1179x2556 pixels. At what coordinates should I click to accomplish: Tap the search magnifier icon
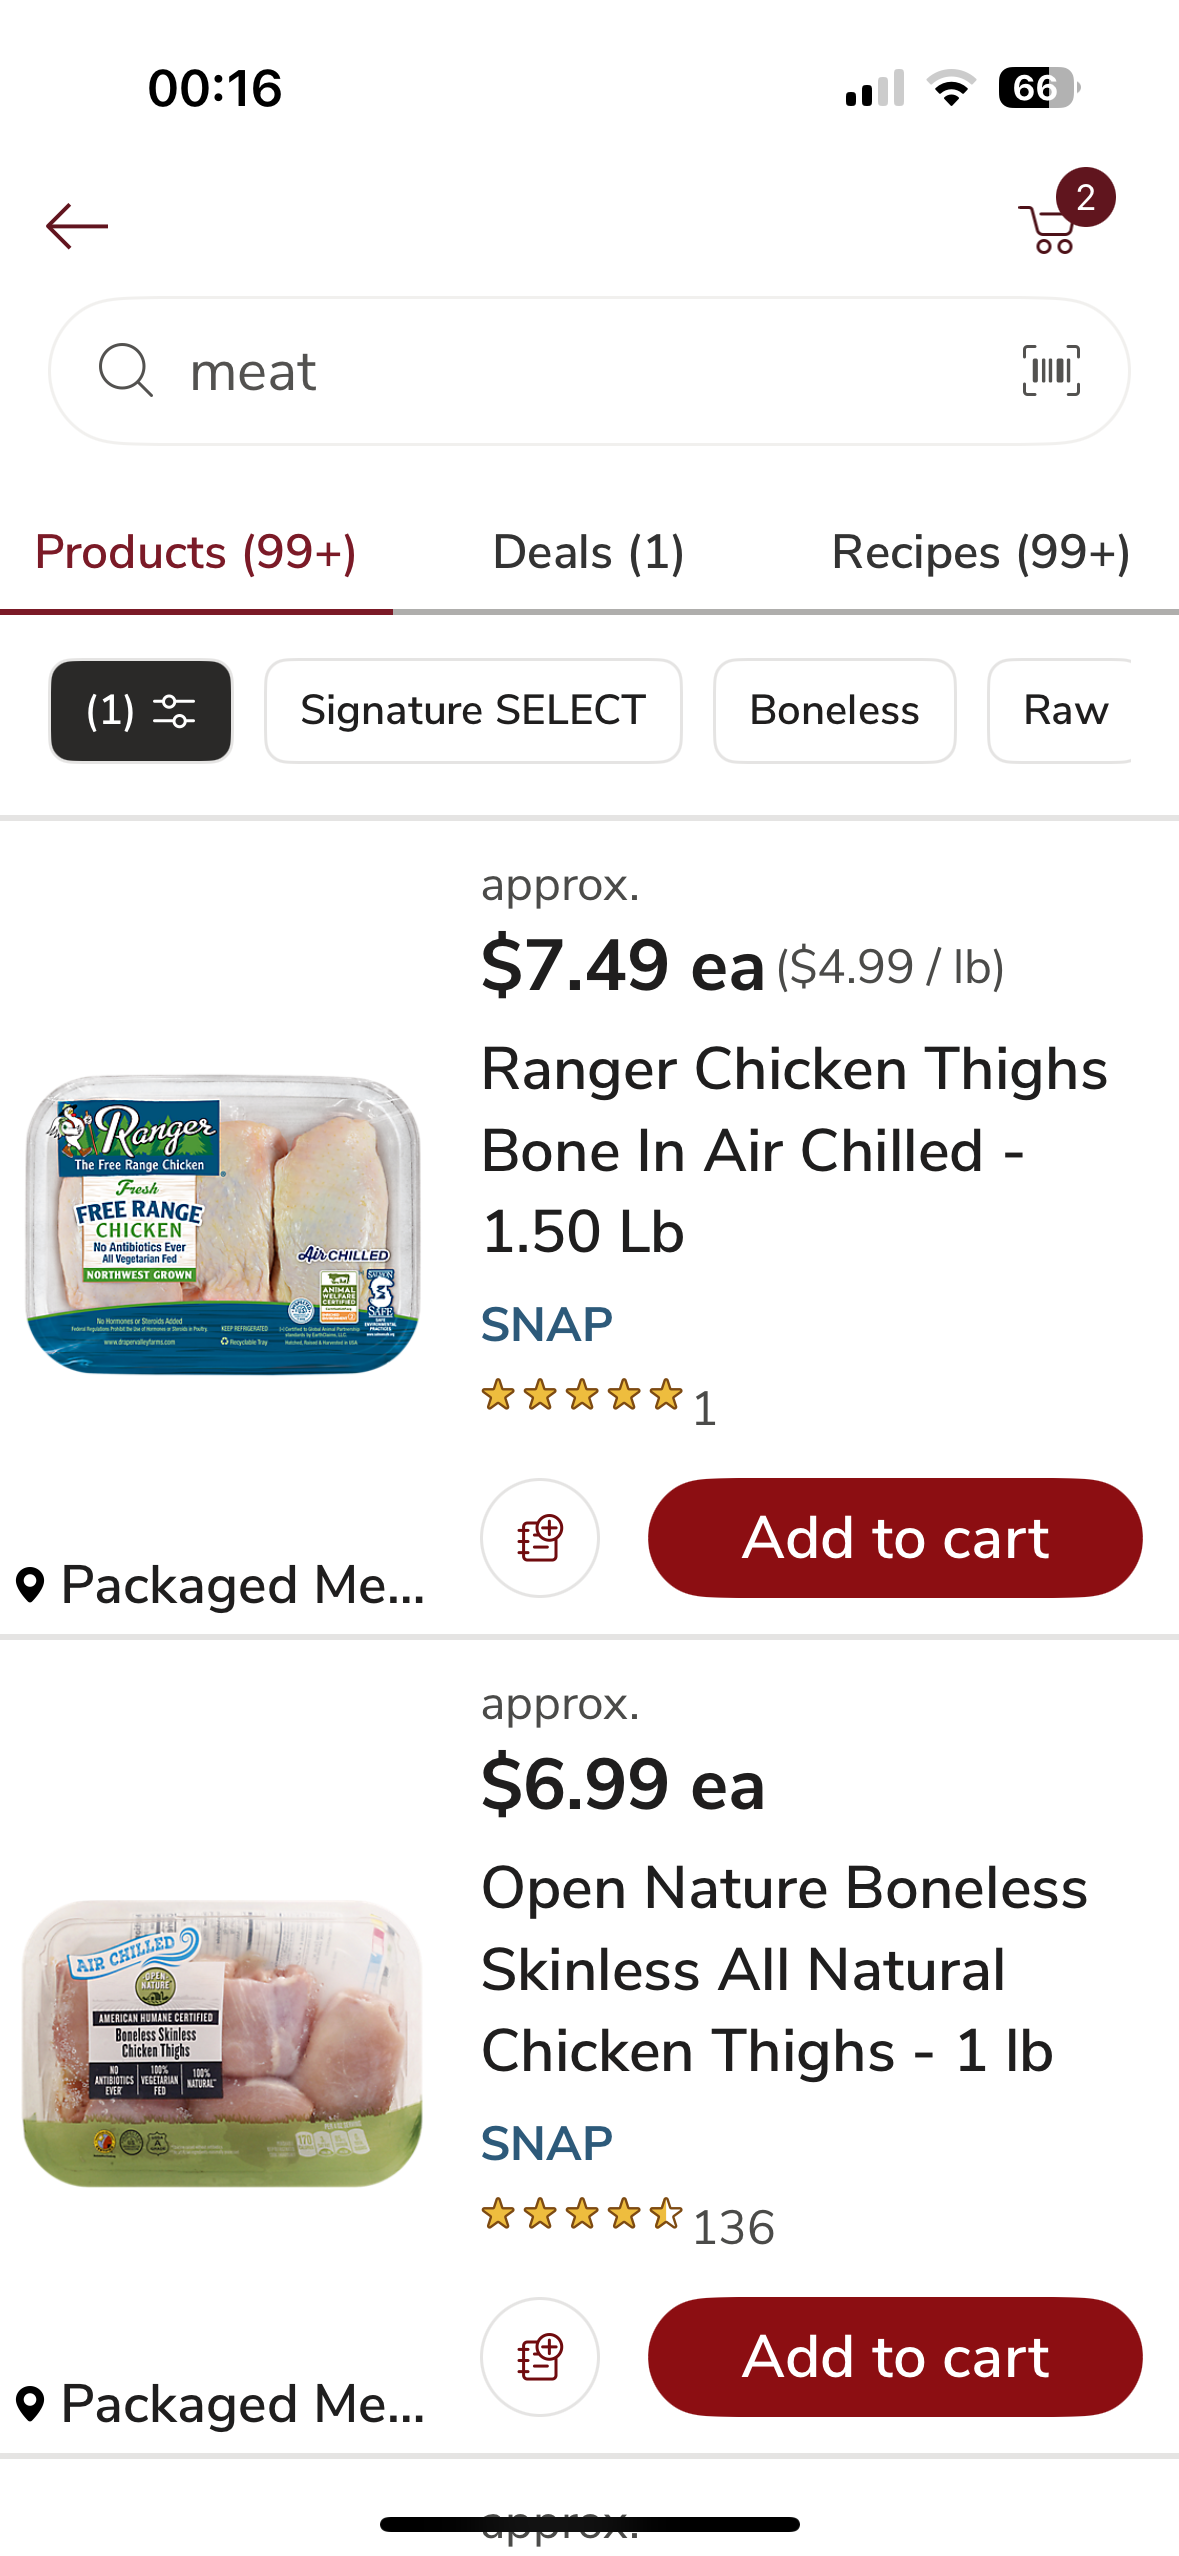[x=126, y=371]
